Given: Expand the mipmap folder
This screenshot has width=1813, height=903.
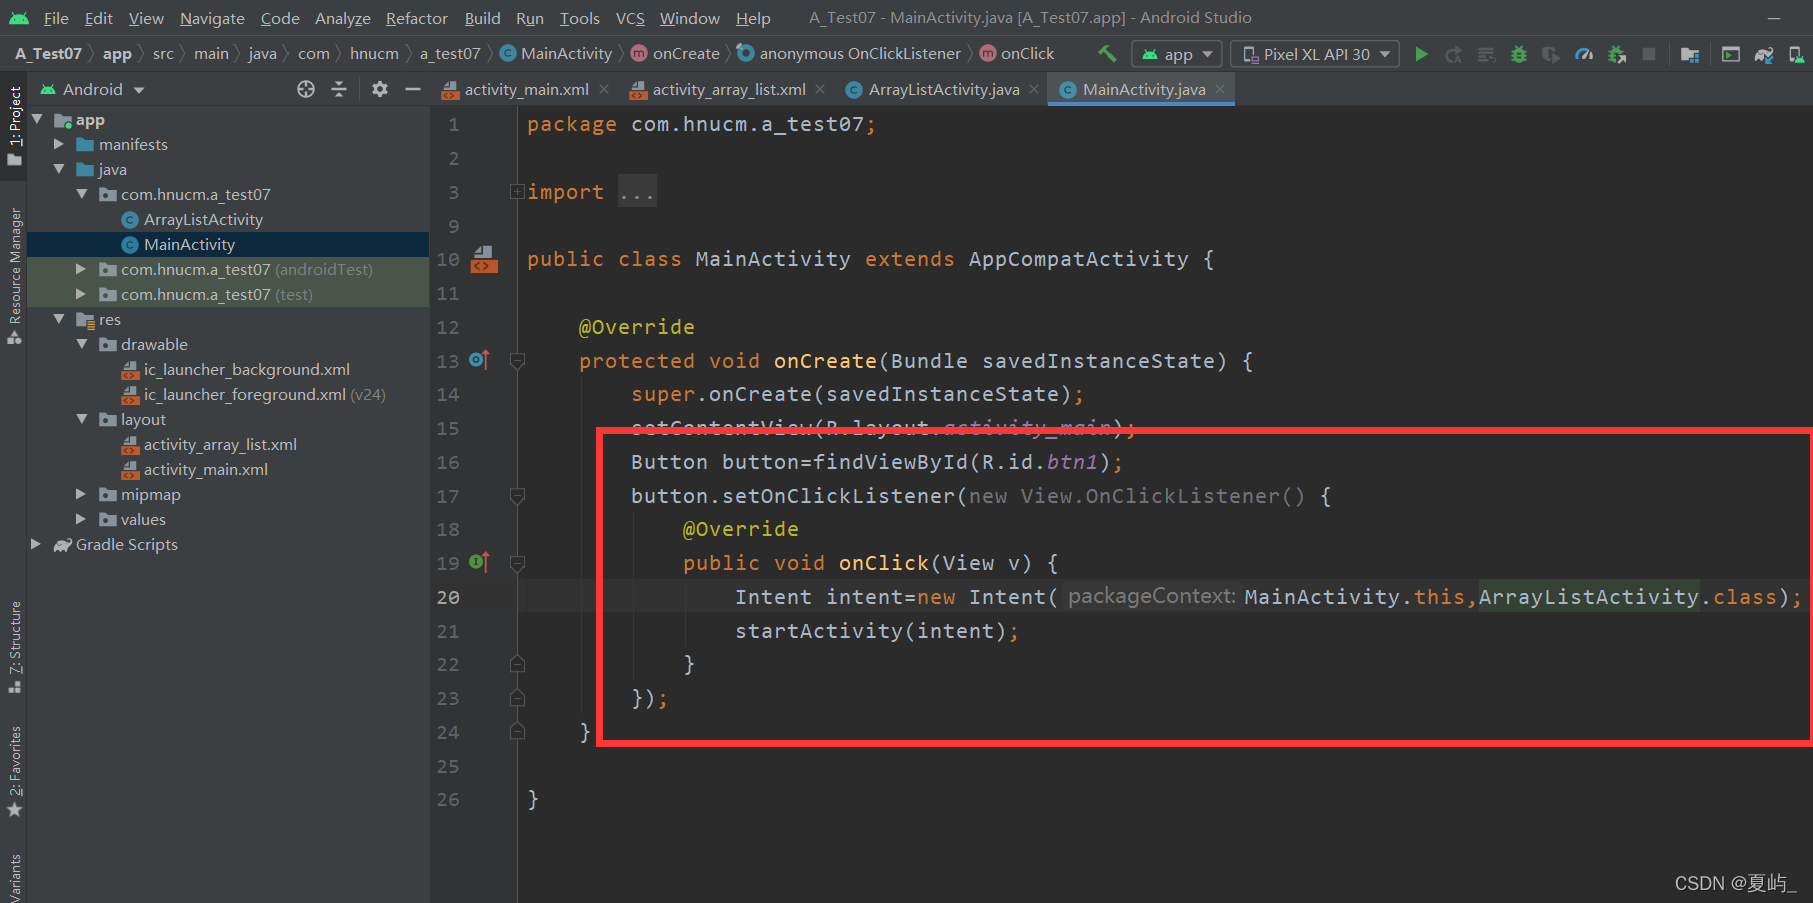Looking at the screenshot, I should [81, 494].
